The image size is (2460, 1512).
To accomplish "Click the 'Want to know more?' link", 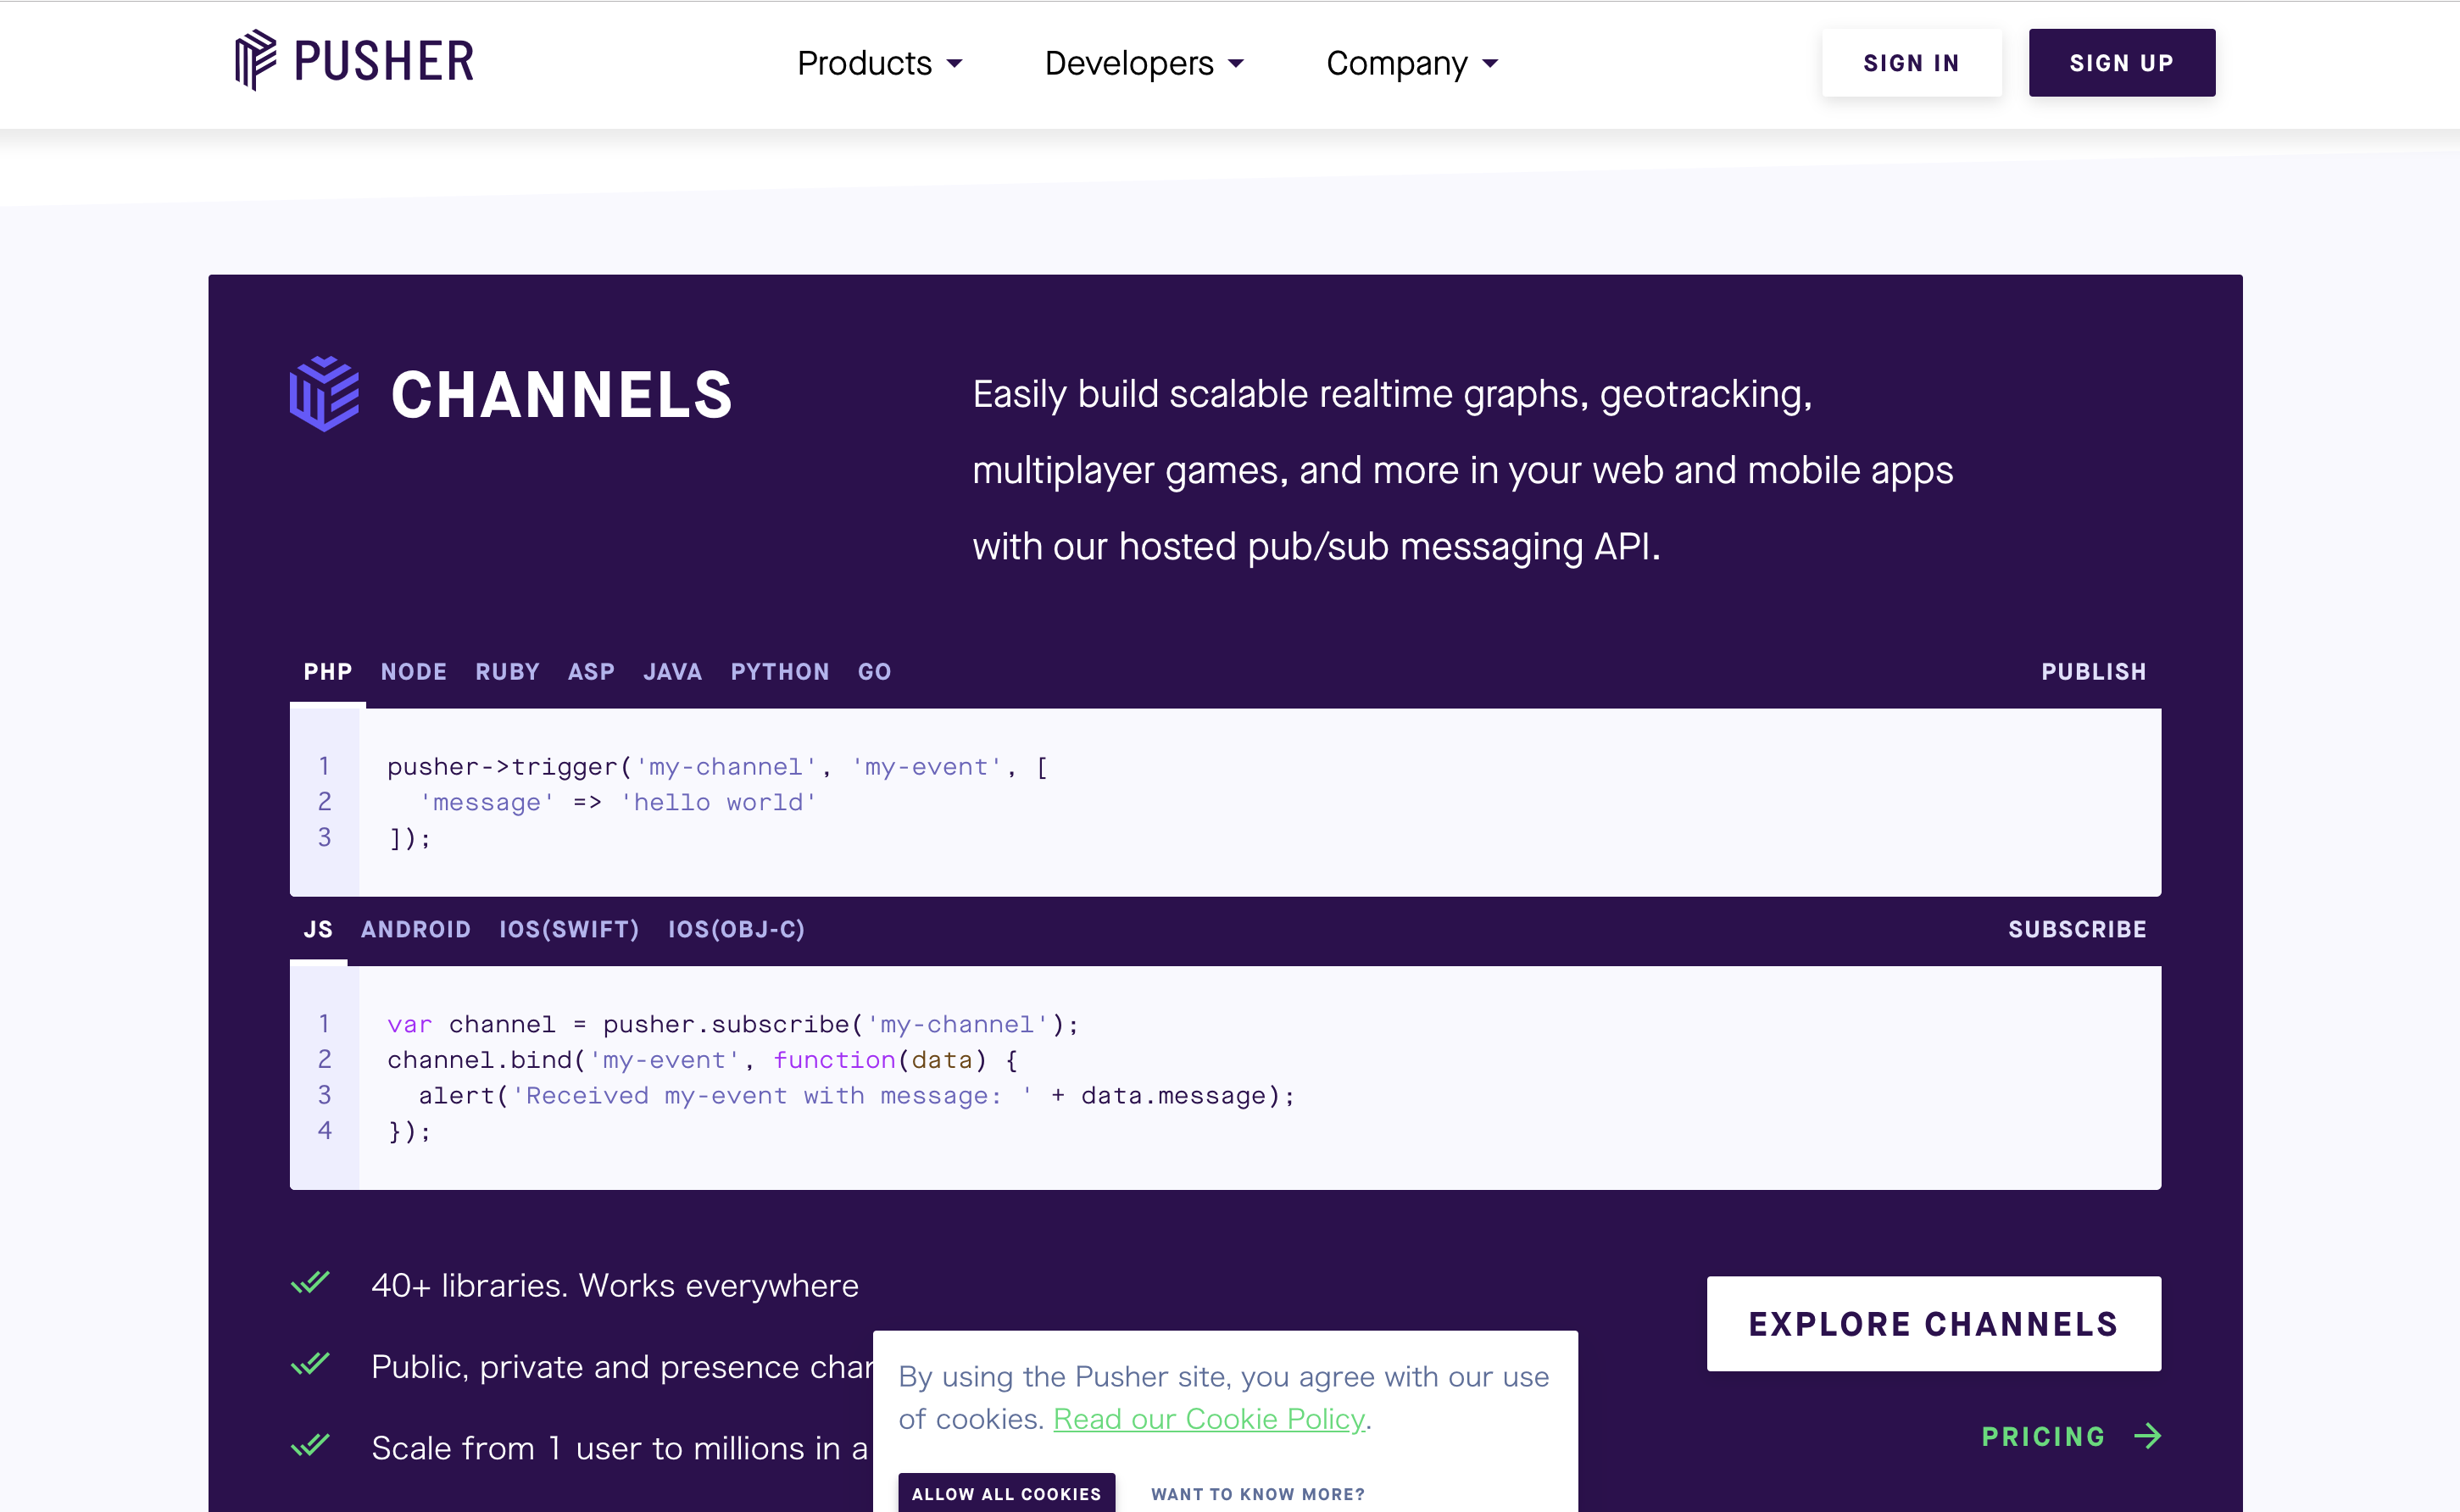I will [x=1258, y=1494].
